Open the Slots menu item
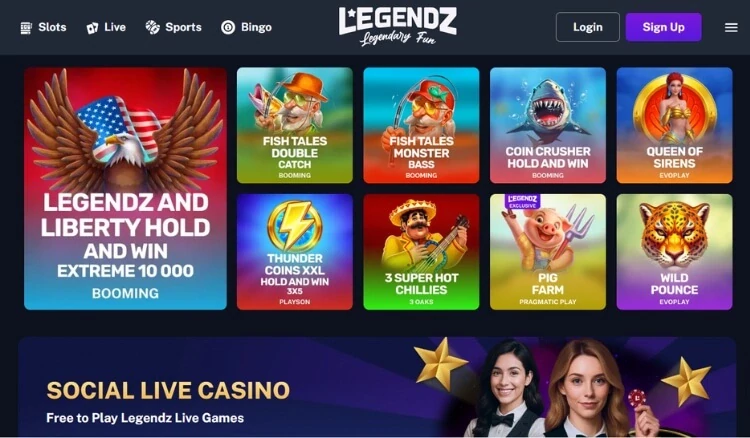 [x=44, y=27]
